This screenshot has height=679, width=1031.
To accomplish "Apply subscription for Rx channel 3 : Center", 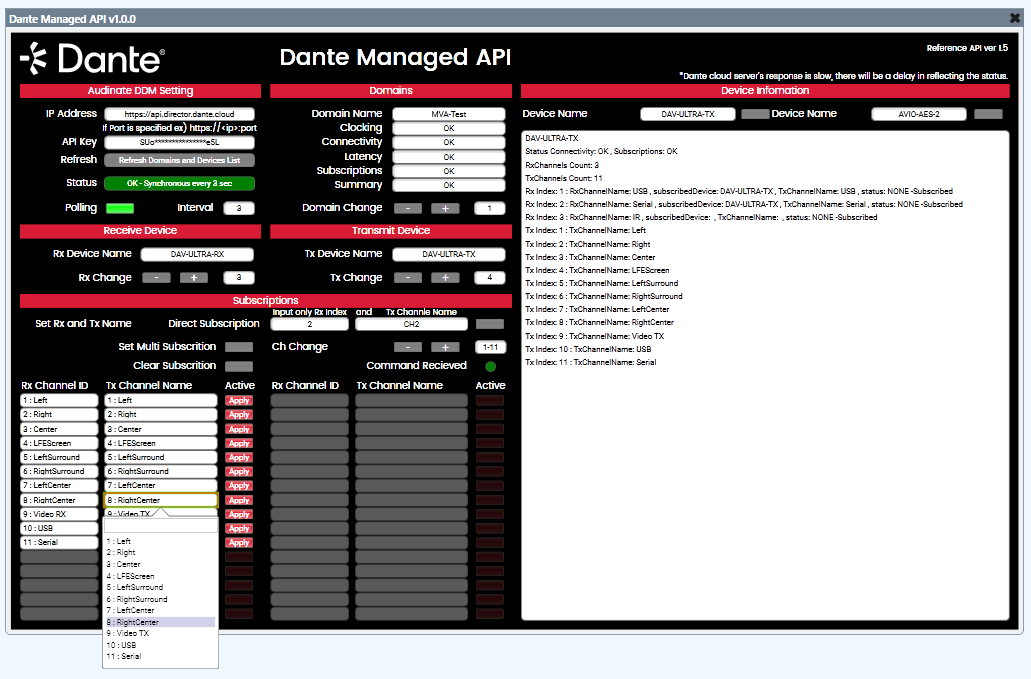I will point(239,429).
